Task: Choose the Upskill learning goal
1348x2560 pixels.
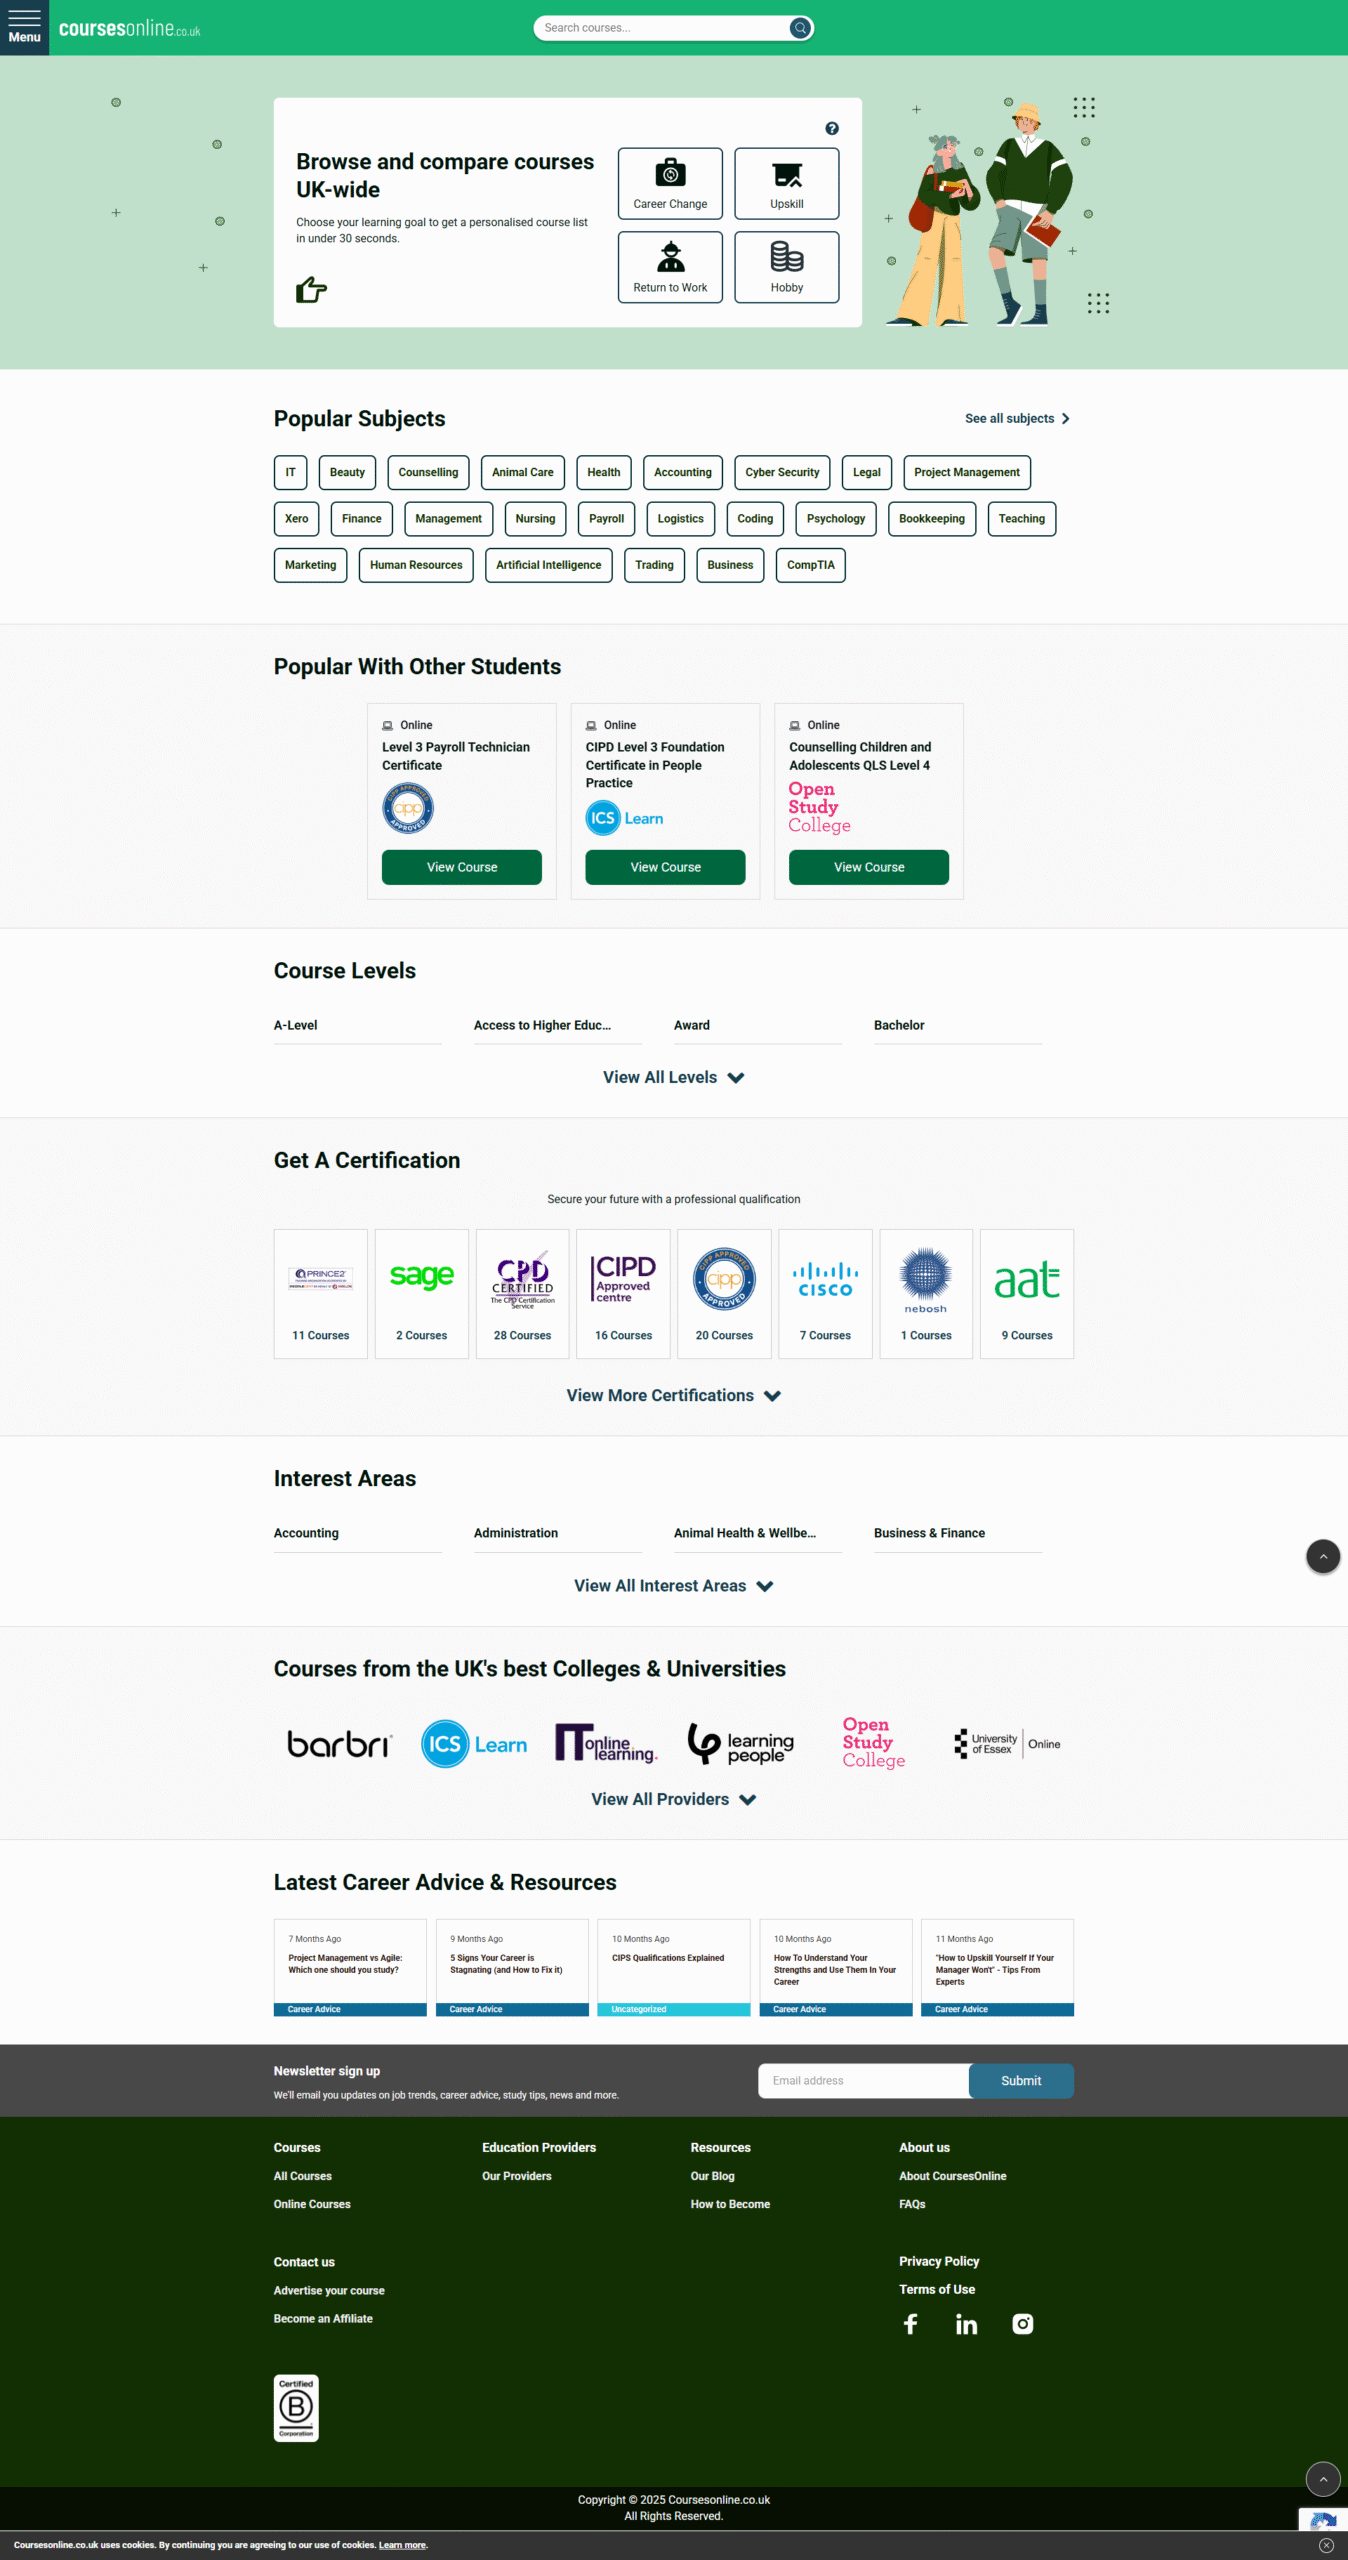Action: coord(787,184)
